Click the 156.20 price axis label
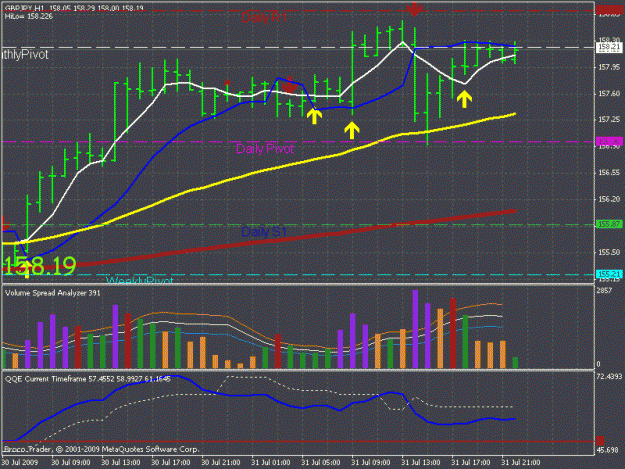625x469 pixels. point(609,199)
